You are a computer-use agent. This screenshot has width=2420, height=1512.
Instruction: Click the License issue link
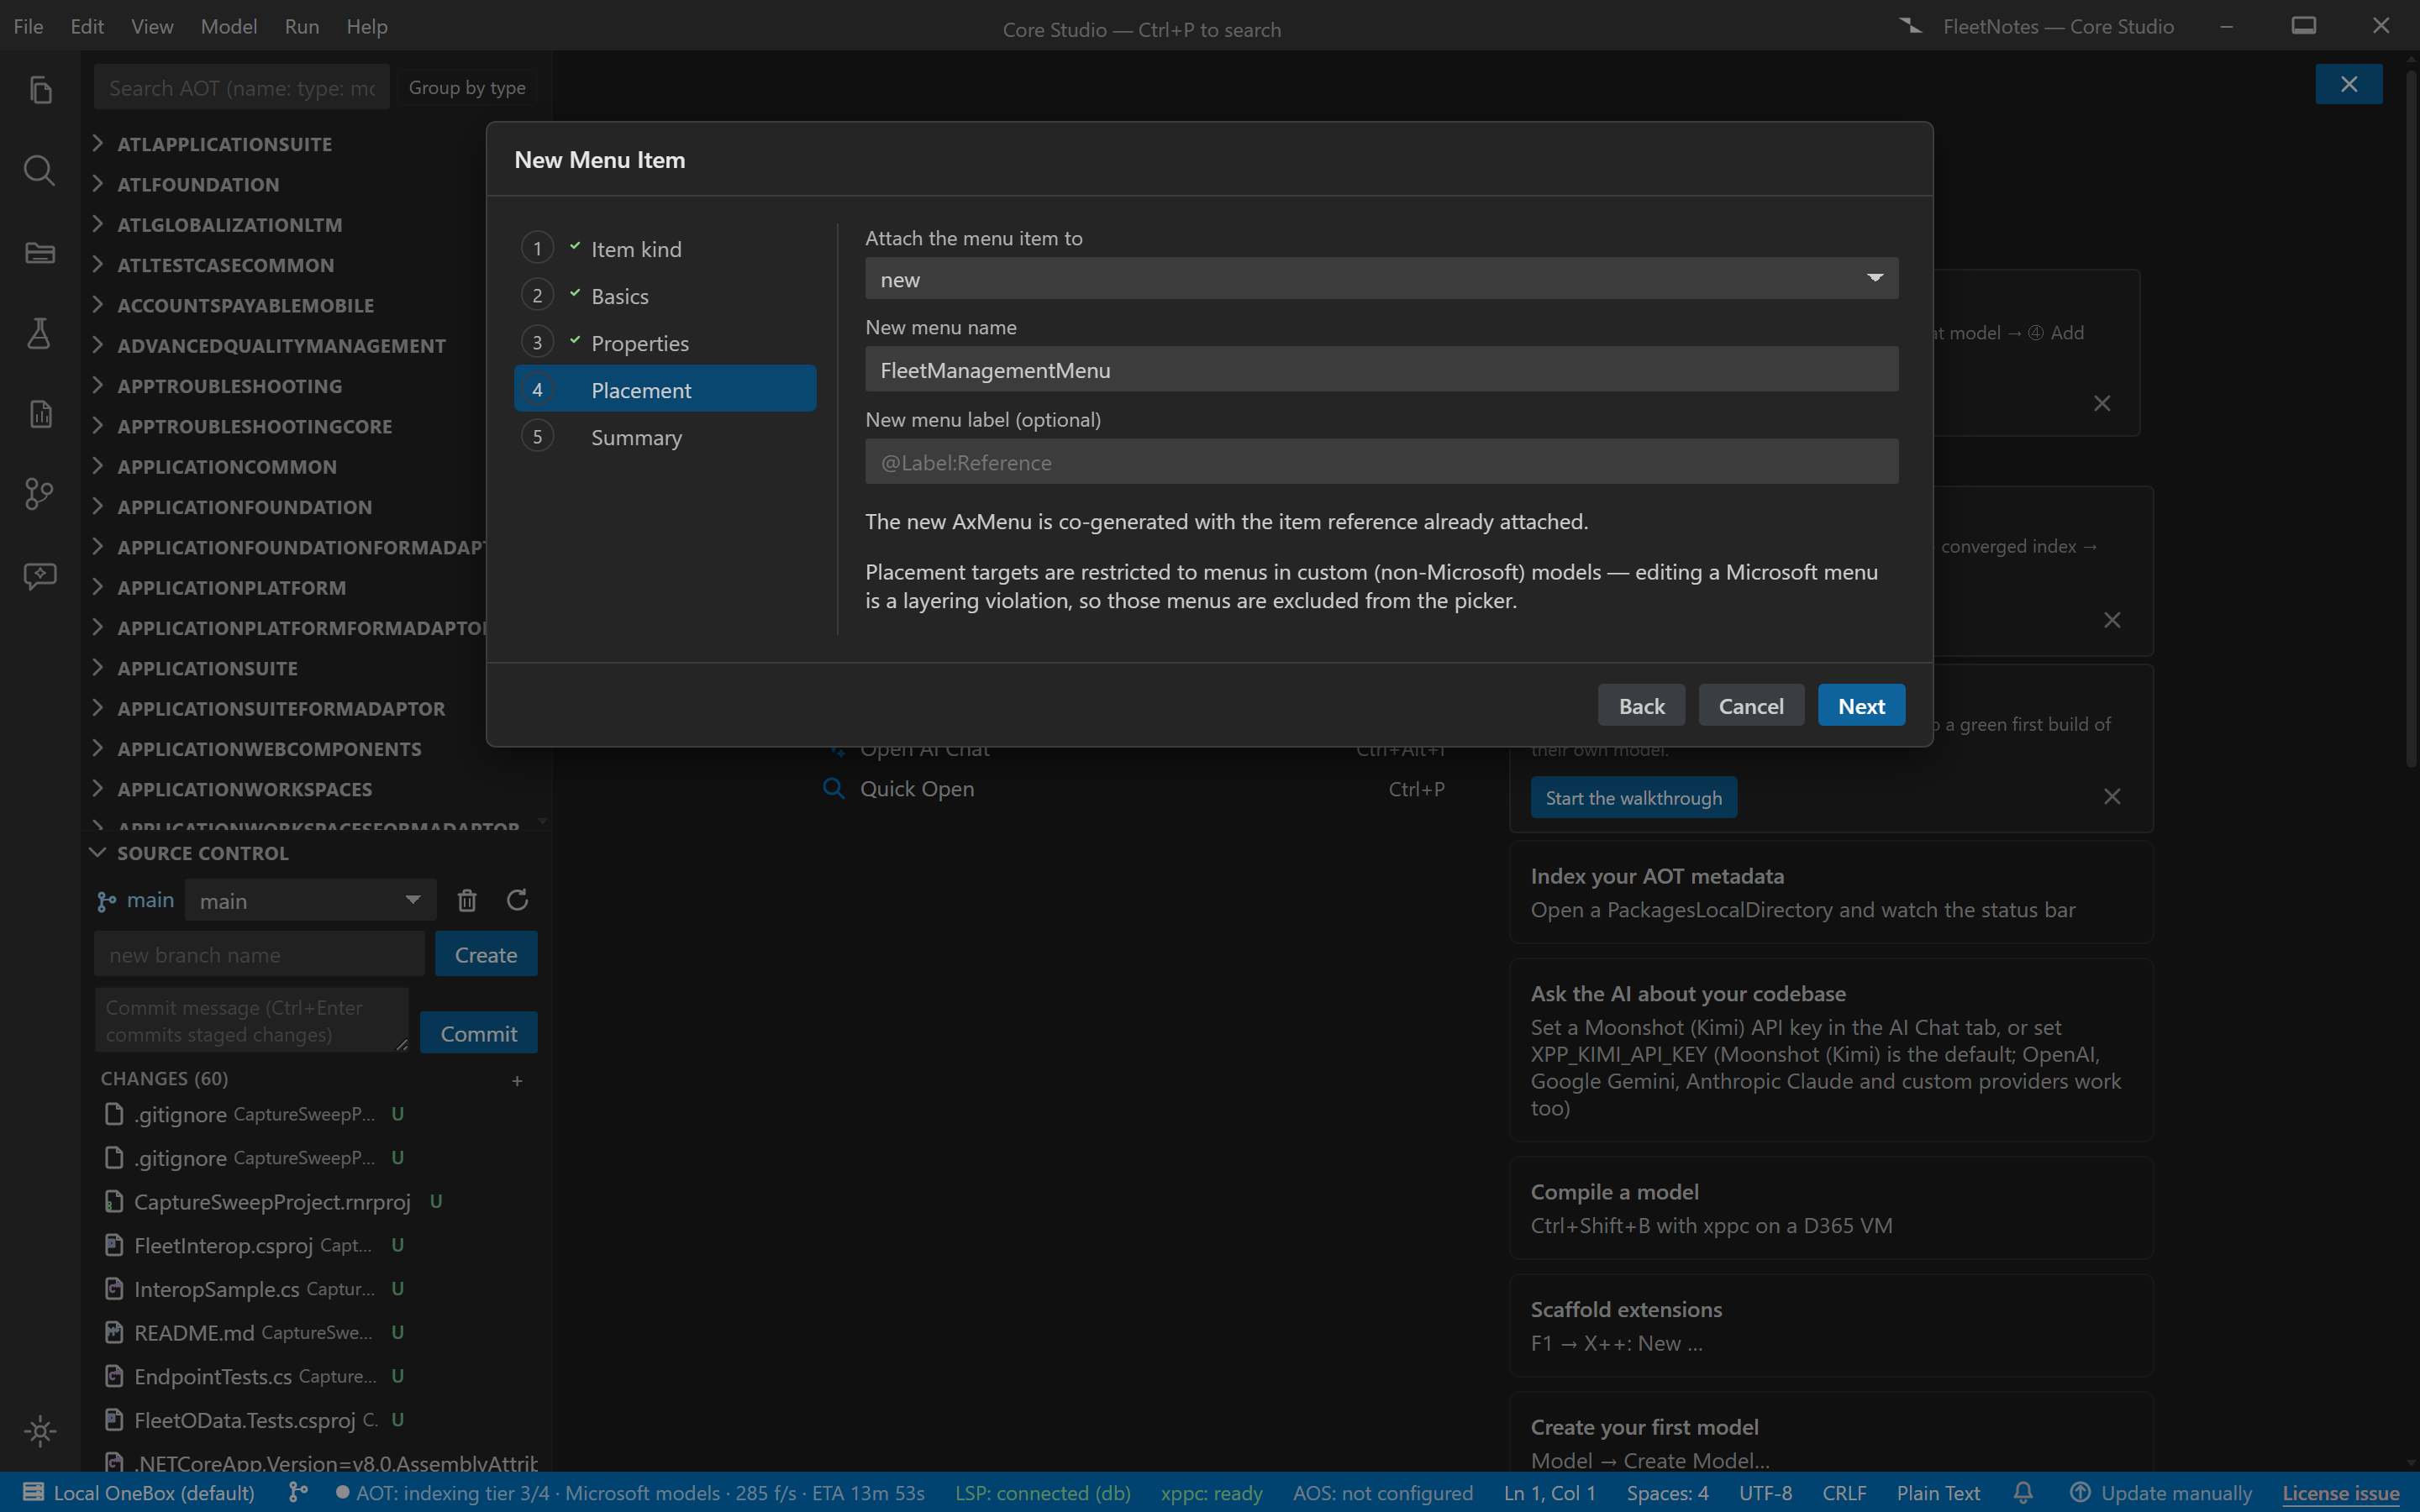[2340, 1492]
